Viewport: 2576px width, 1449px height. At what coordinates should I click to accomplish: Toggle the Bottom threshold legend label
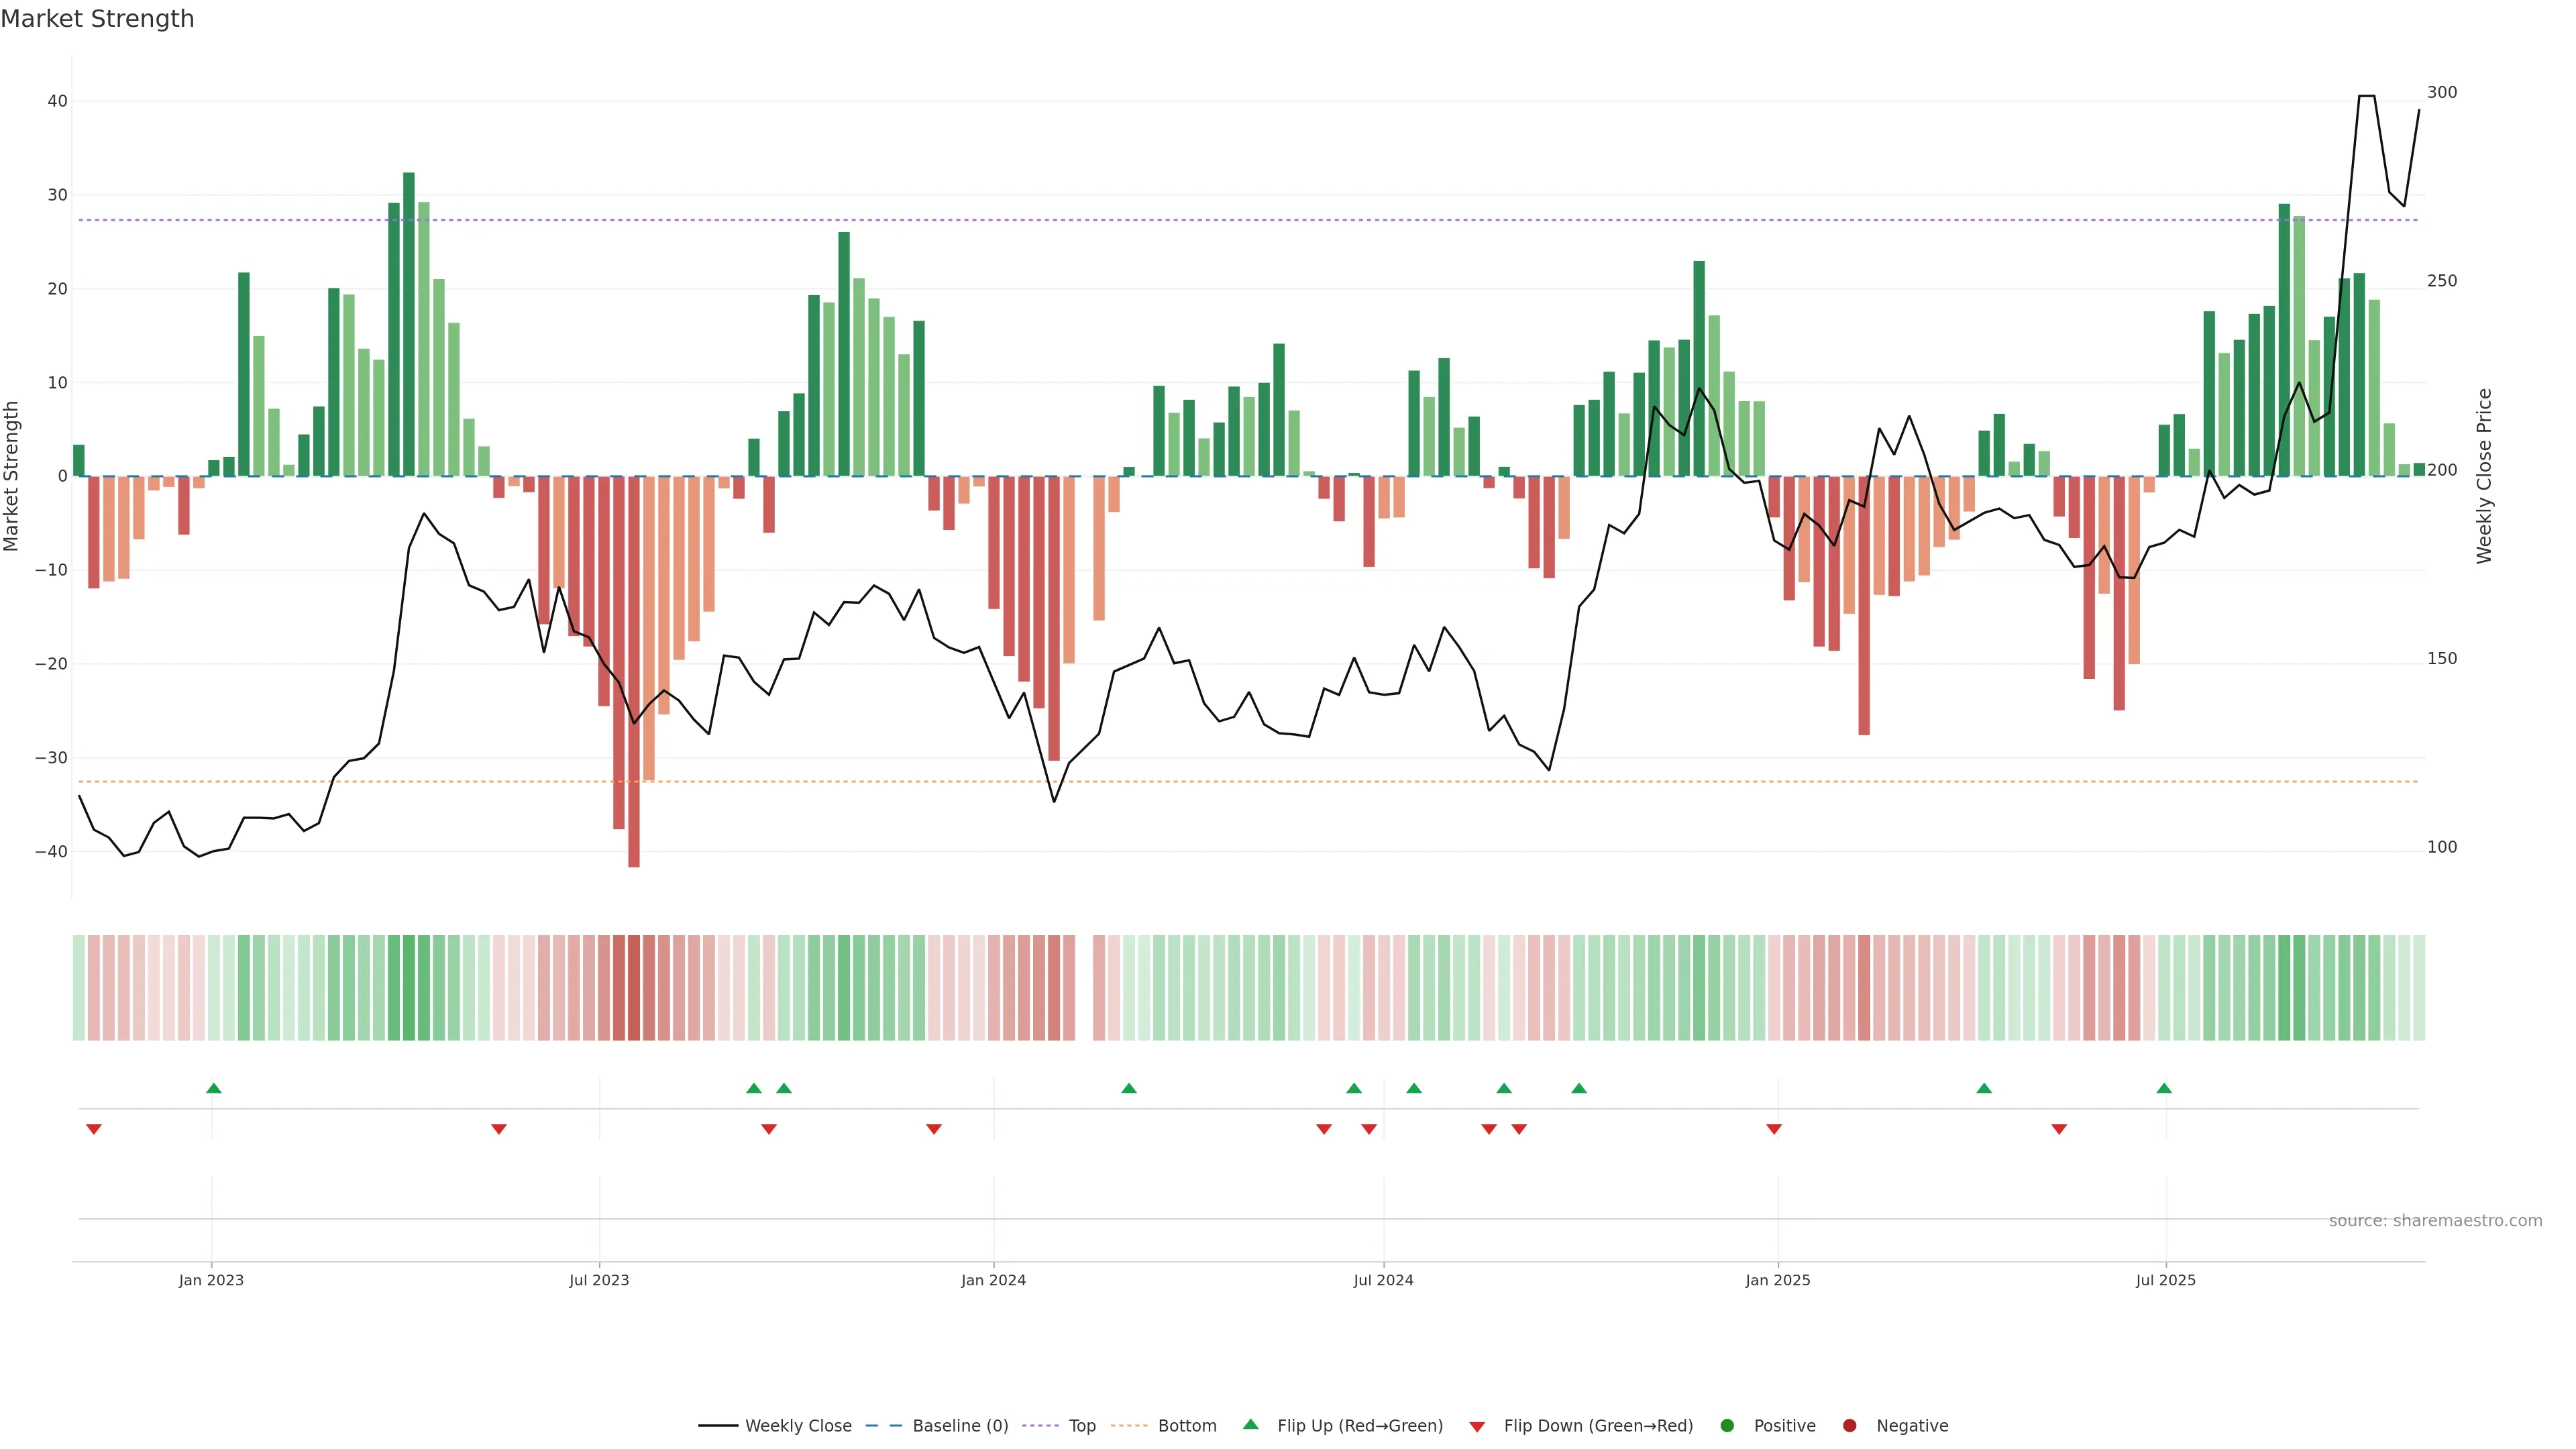click(x=1187, y=1425)
